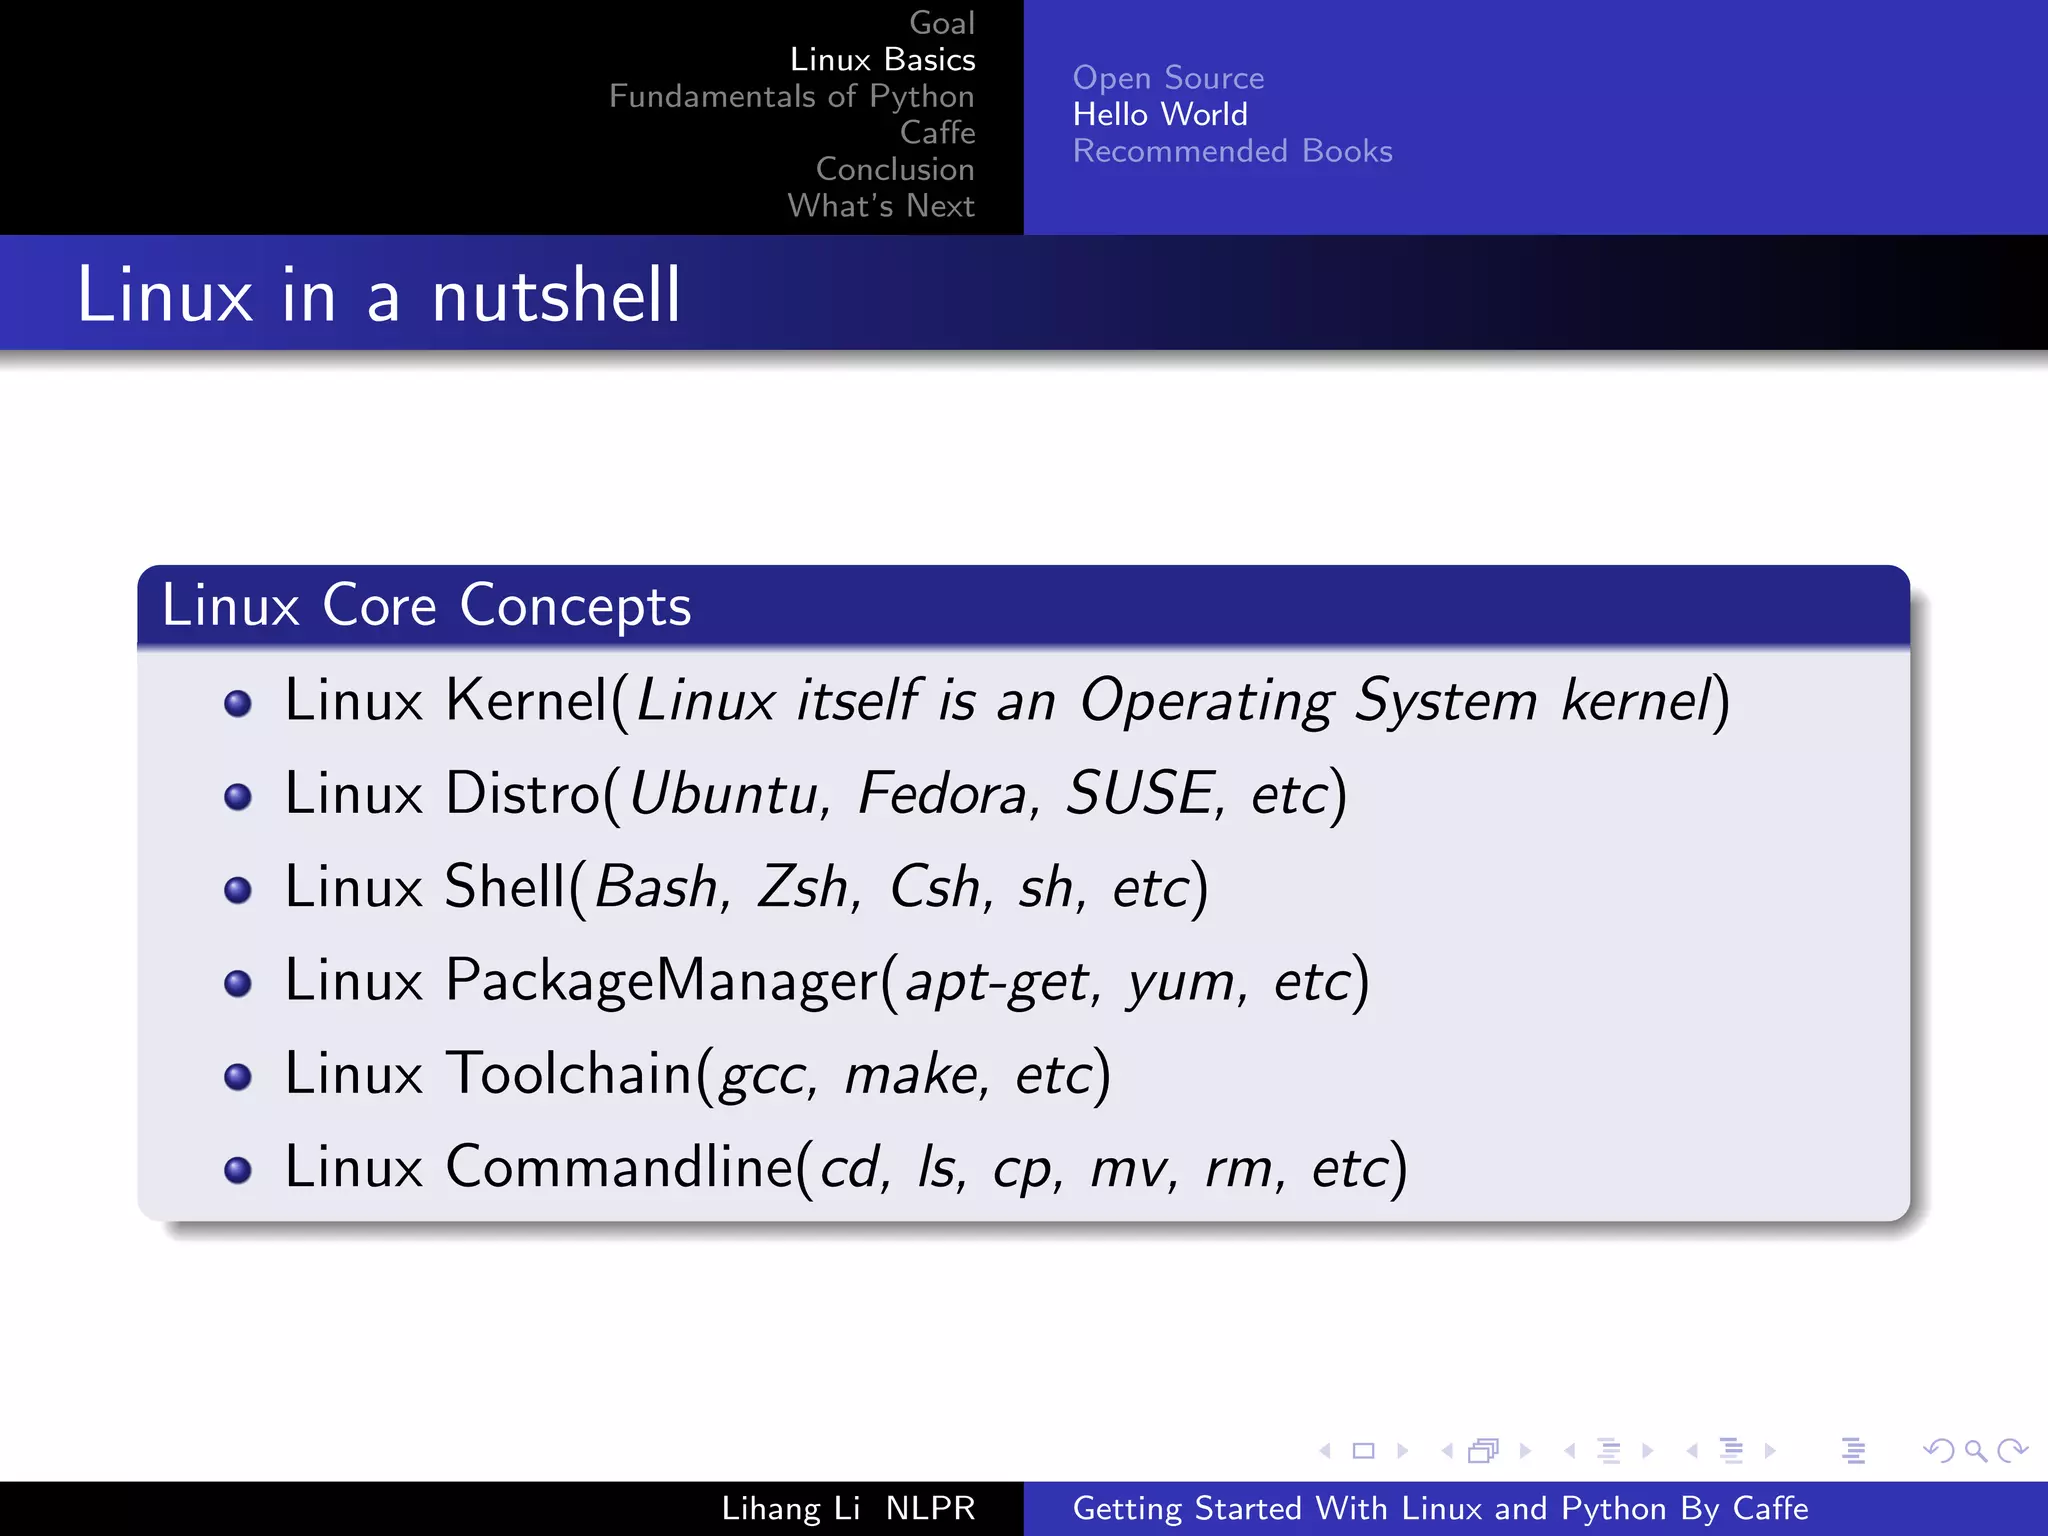Open the Conclusion section

[x=895, y=169]
